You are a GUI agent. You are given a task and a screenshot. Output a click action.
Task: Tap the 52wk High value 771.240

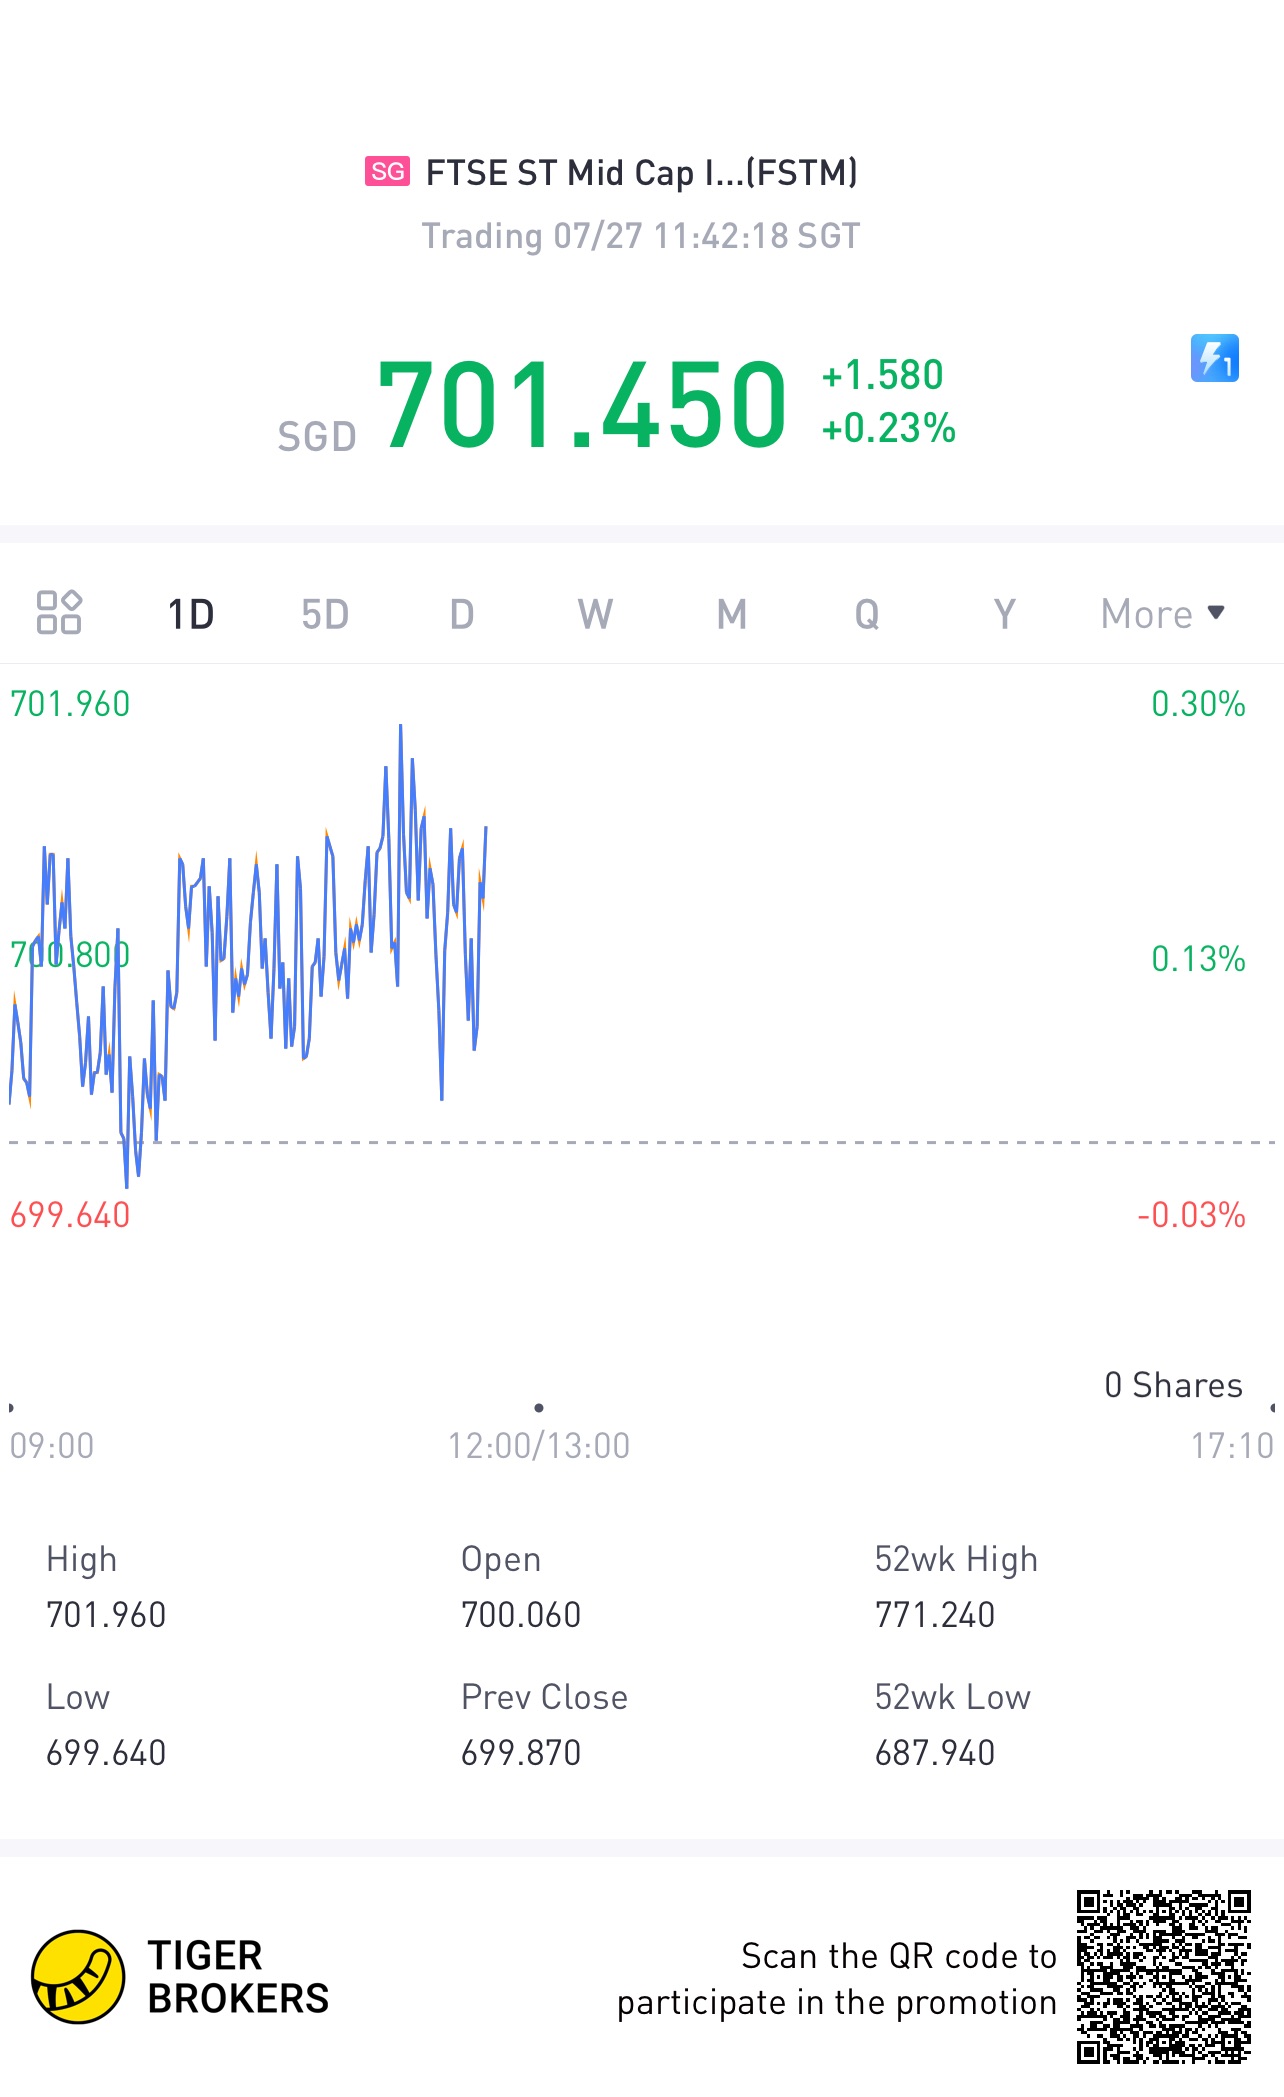coord(935,1615)
